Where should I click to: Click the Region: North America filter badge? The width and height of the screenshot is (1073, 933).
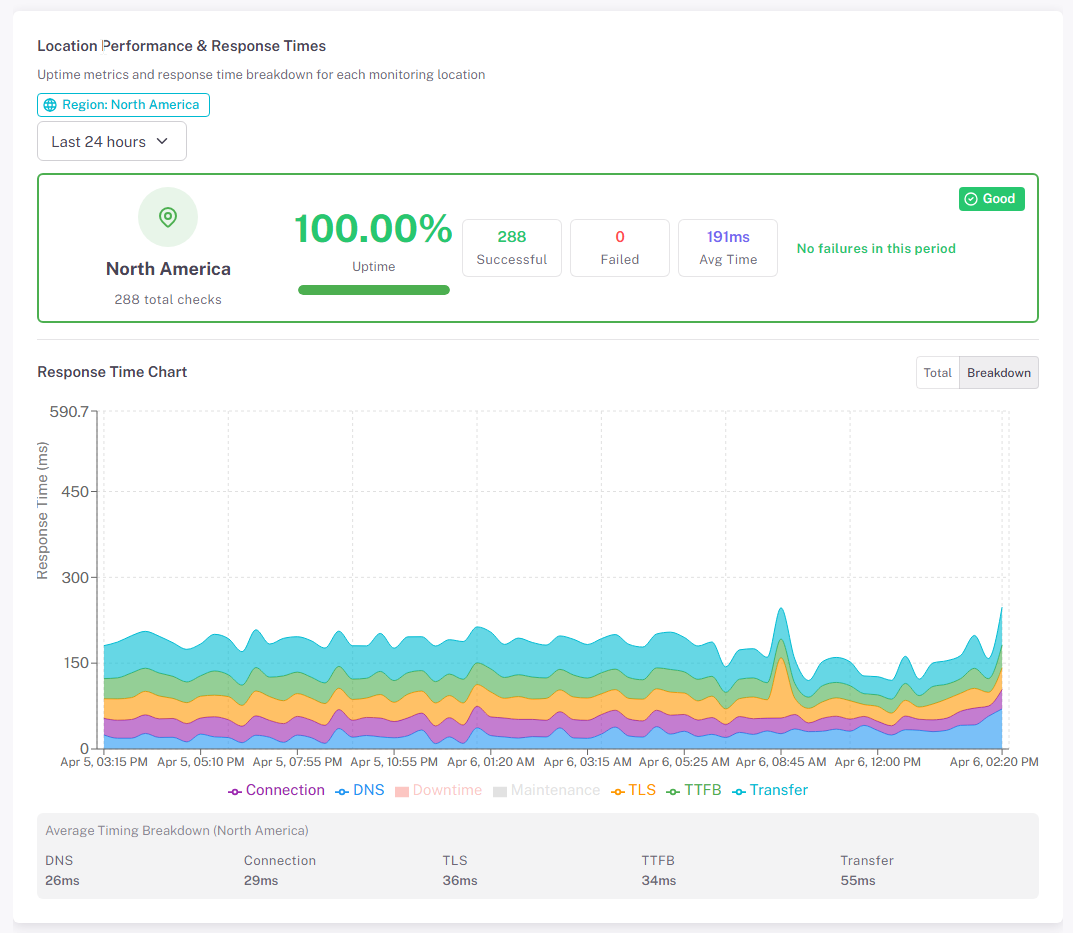pyautogui.click(x=124, y=105)
